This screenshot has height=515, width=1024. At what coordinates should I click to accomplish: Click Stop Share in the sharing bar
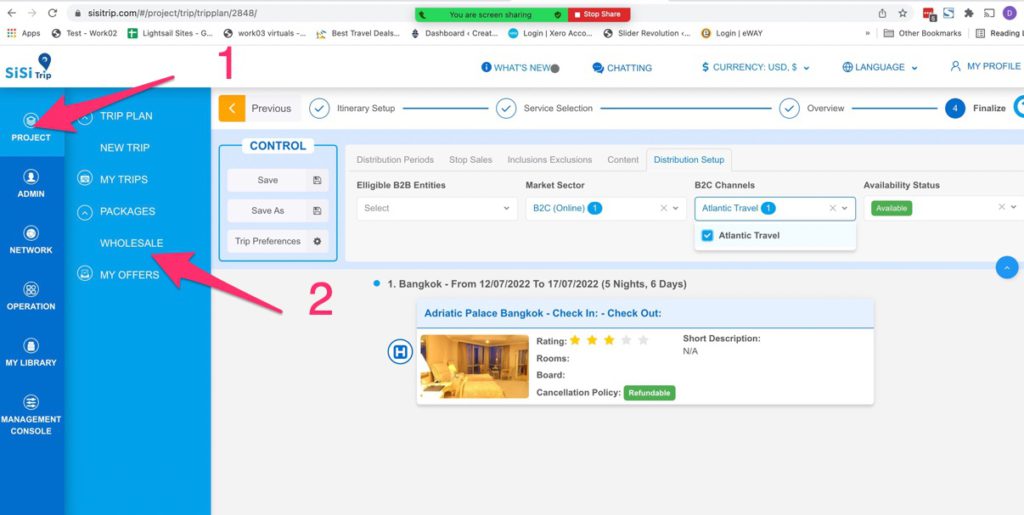coord(599,14)
